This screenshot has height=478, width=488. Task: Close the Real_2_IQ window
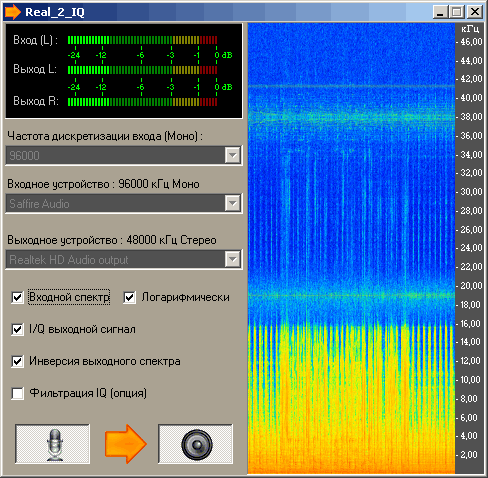[x=475, y=12]
